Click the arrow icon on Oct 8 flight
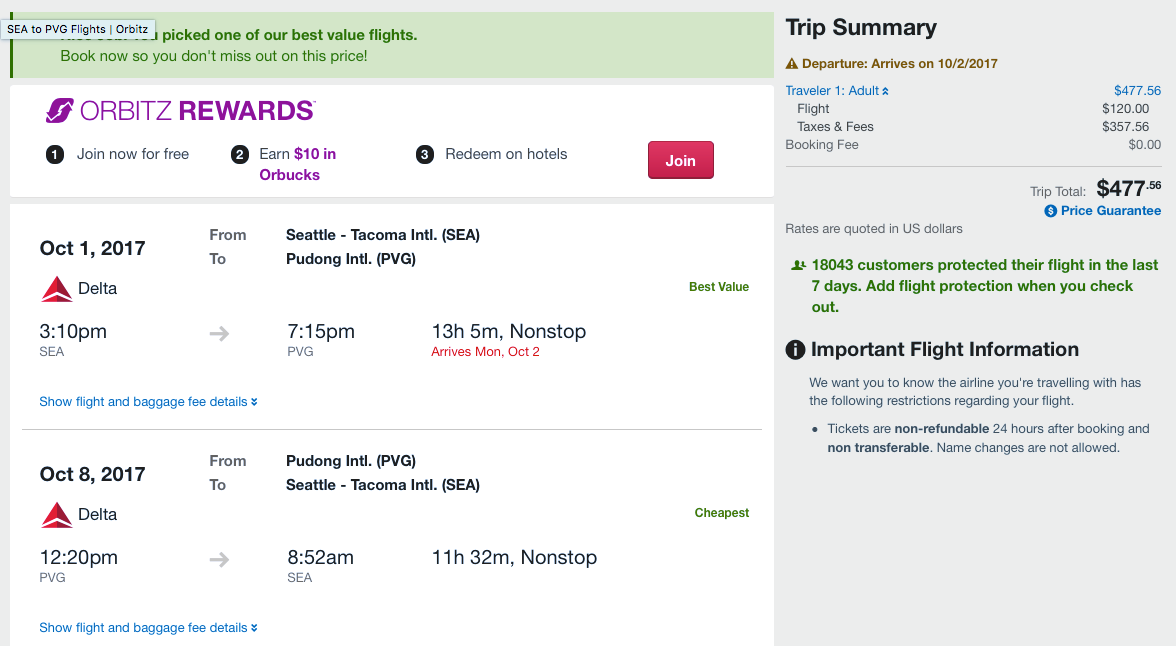The width and height of the screenshot is (1176, 646). pyautogui.click(x=219, y=559)
